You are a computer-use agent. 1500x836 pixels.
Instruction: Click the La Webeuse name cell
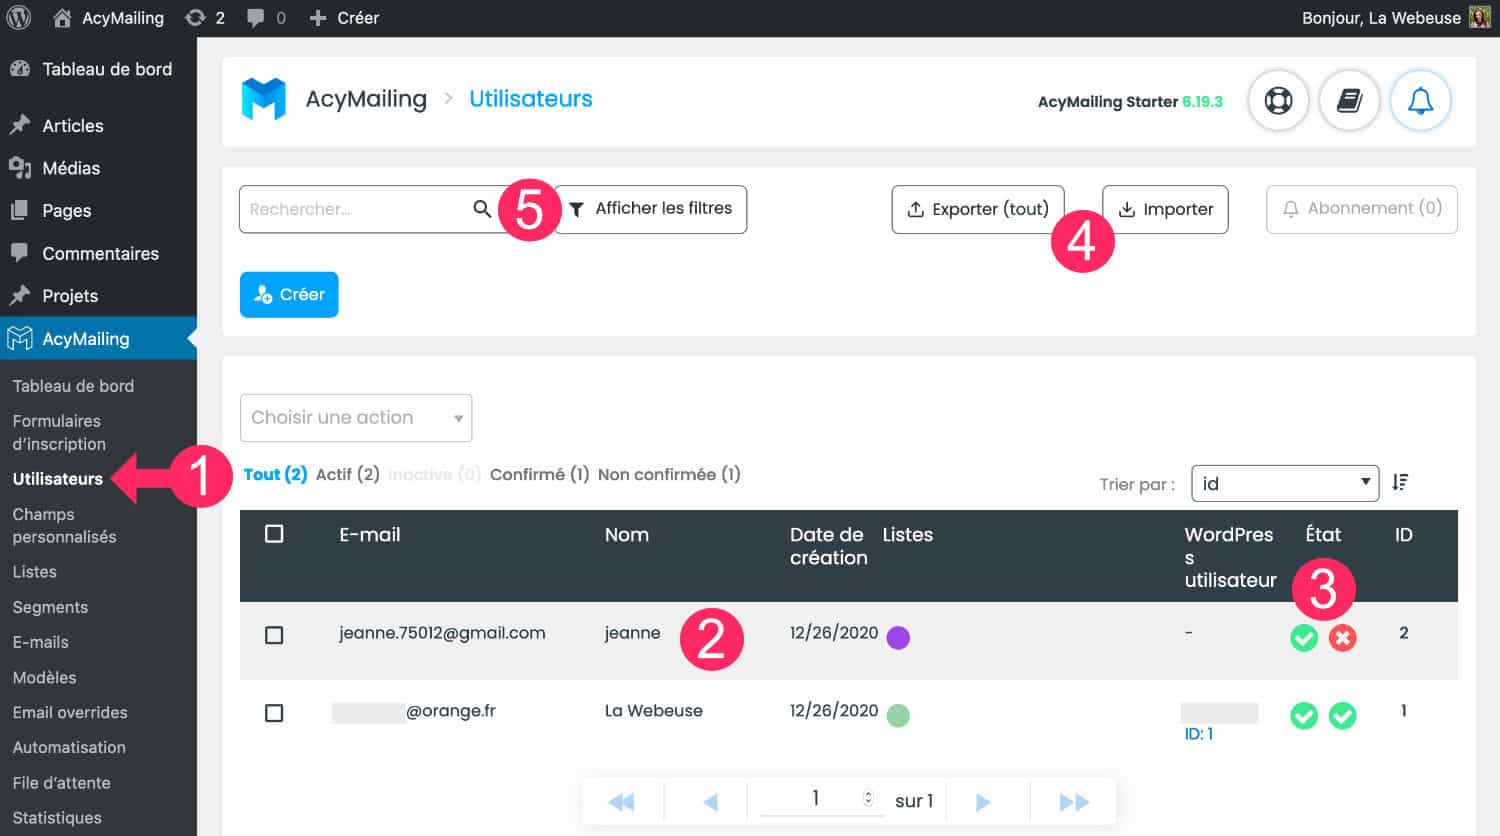pyautogui.click(x=654, y=711)
